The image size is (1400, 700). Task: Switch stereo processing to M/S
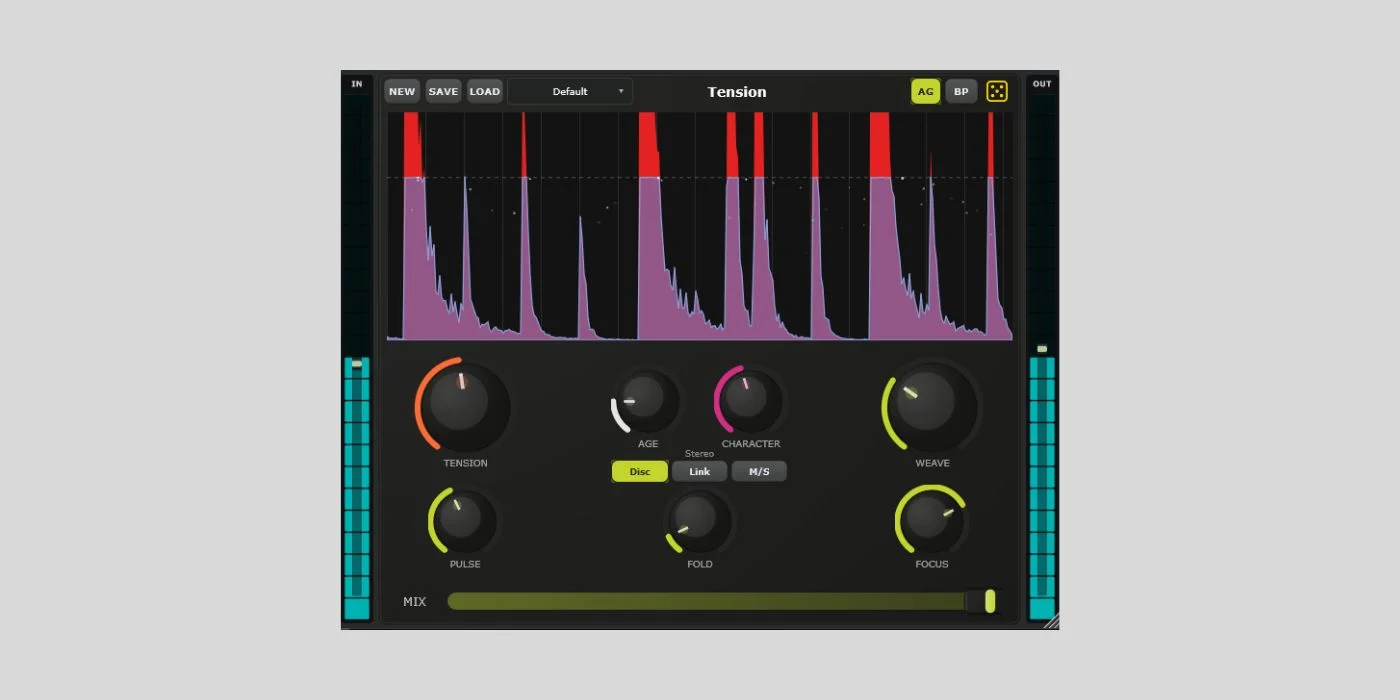[x=759, y=471]
